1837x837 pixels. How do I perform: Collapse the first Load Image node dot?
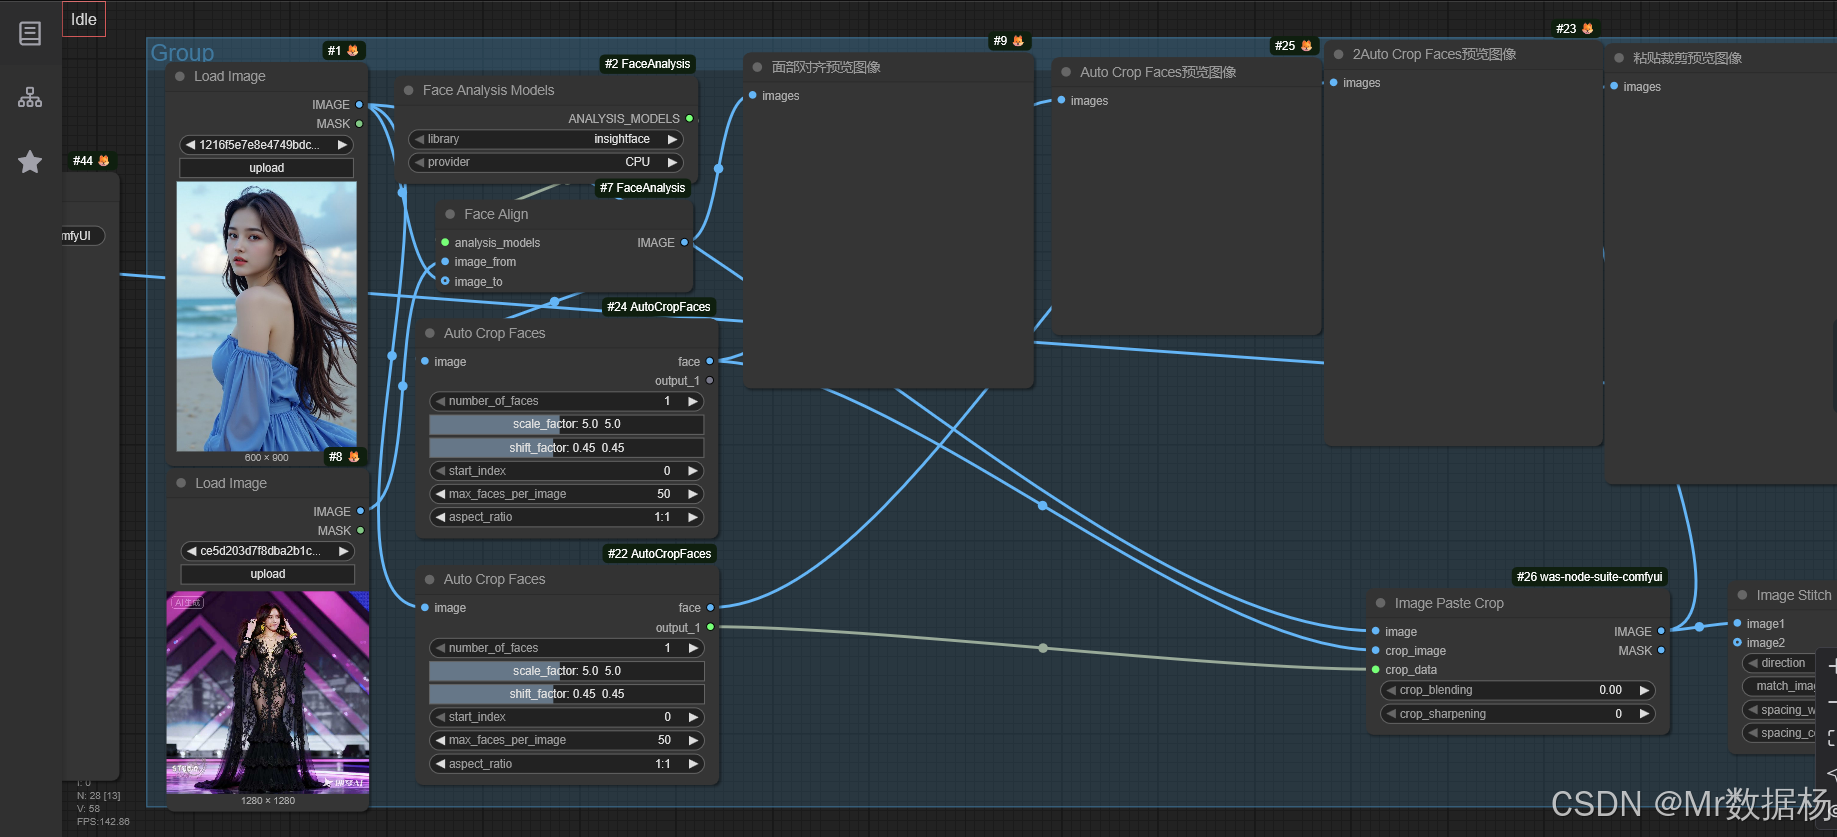click(x=180, y=76)
